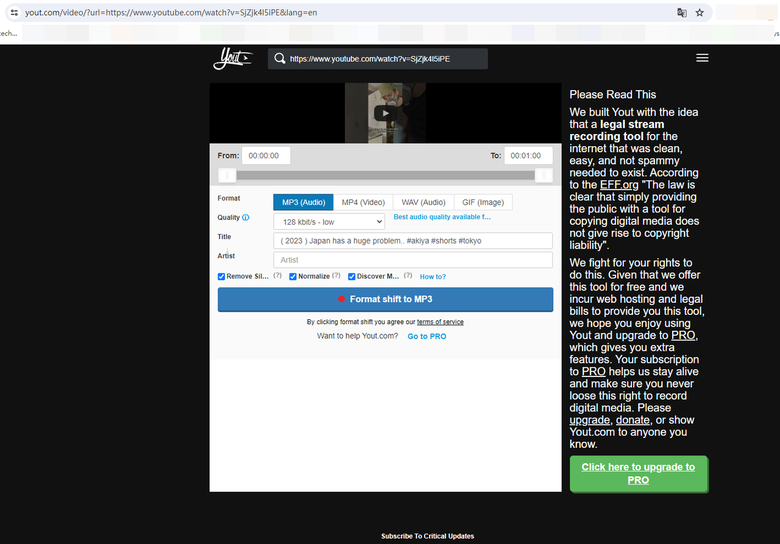Open the EFF.org link
This screenshot has height=544, width=780.
[x=619, y=185]
